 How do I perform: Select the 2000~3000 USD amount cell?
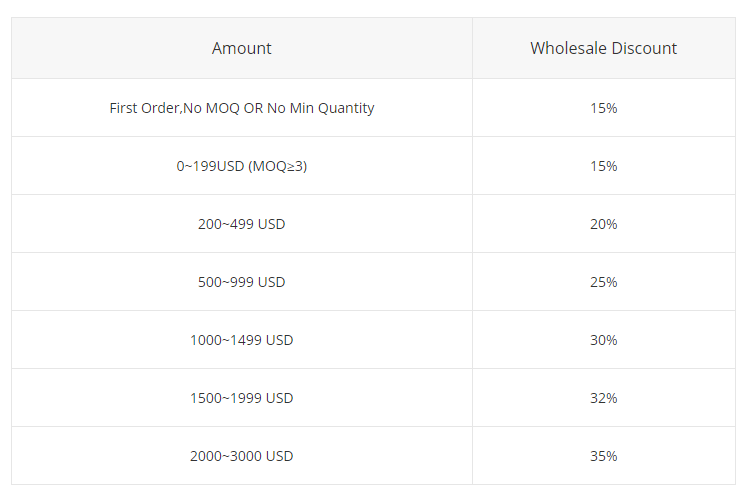click(x=242, y=456)
